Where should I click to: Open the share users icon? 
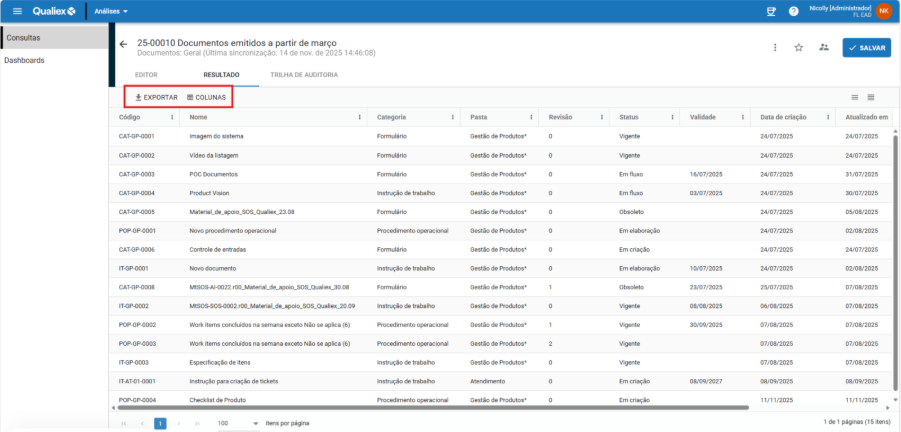point(824,47)
